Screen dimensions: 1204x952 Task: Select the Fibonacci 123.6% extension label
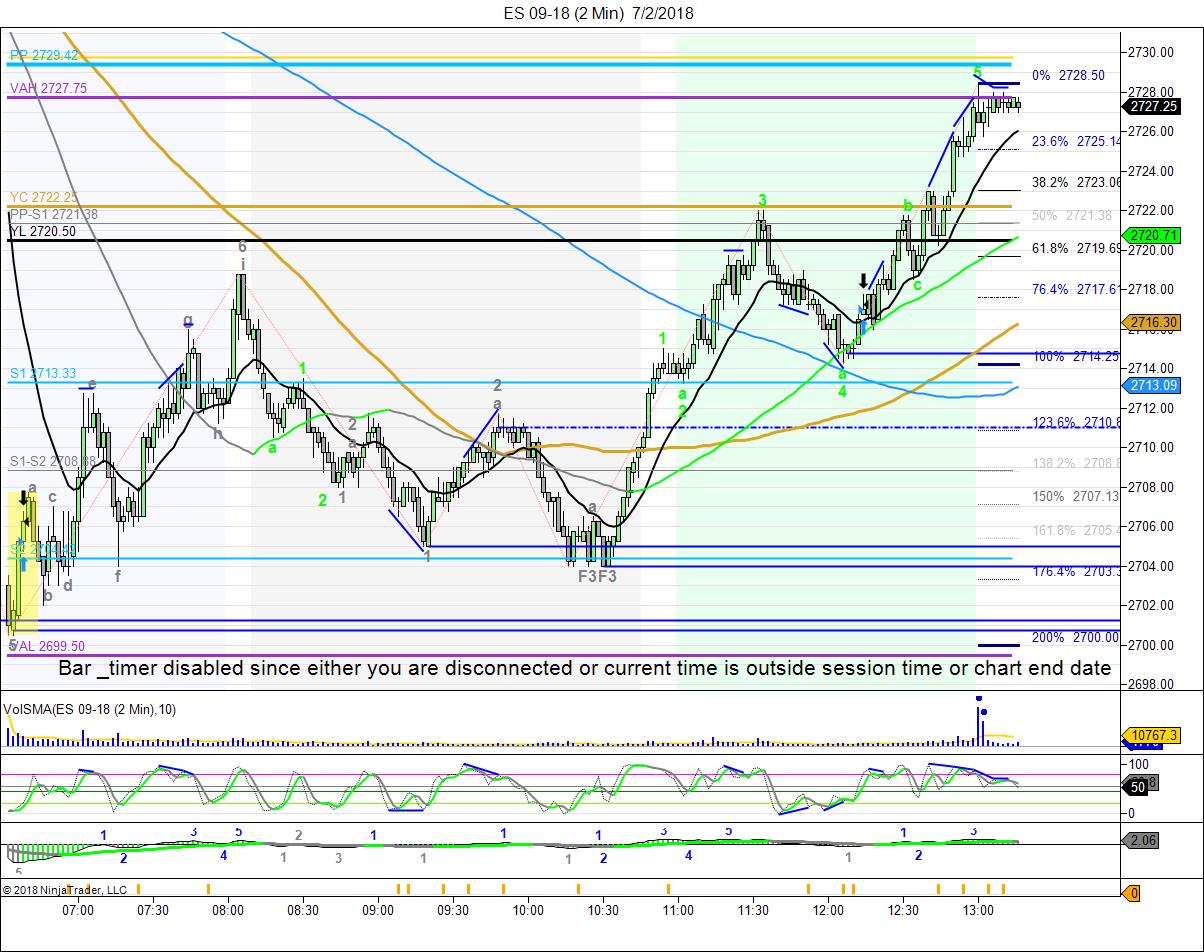(1075, 423)
